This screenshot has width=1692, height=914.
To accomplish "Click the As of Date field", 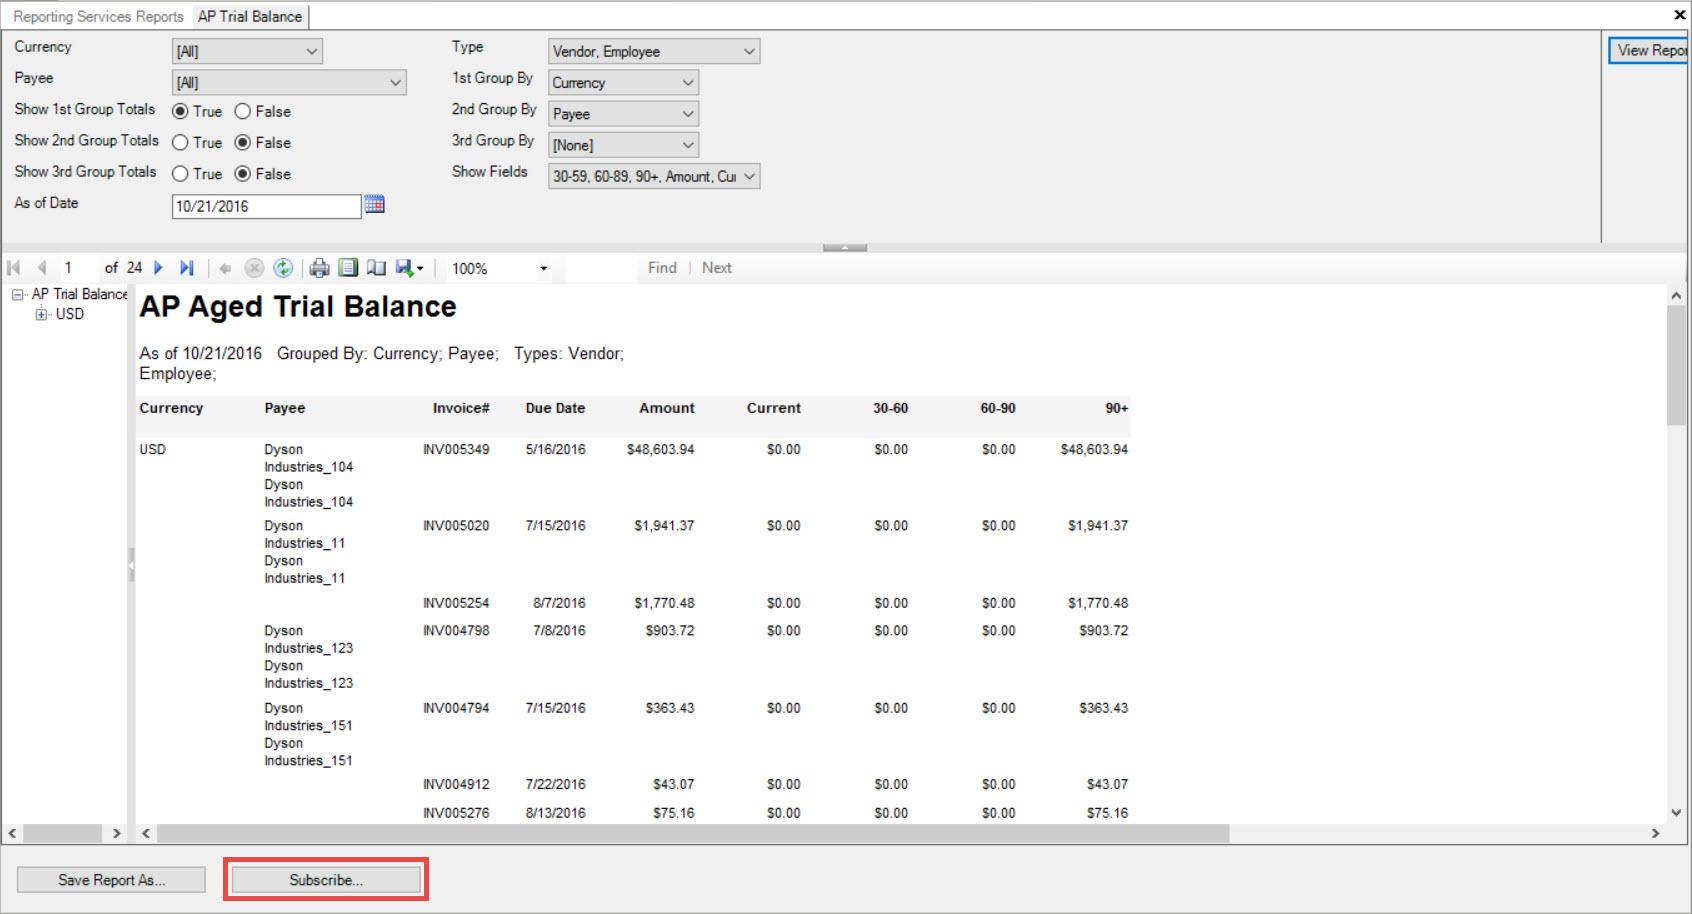I will pos(266,206).
